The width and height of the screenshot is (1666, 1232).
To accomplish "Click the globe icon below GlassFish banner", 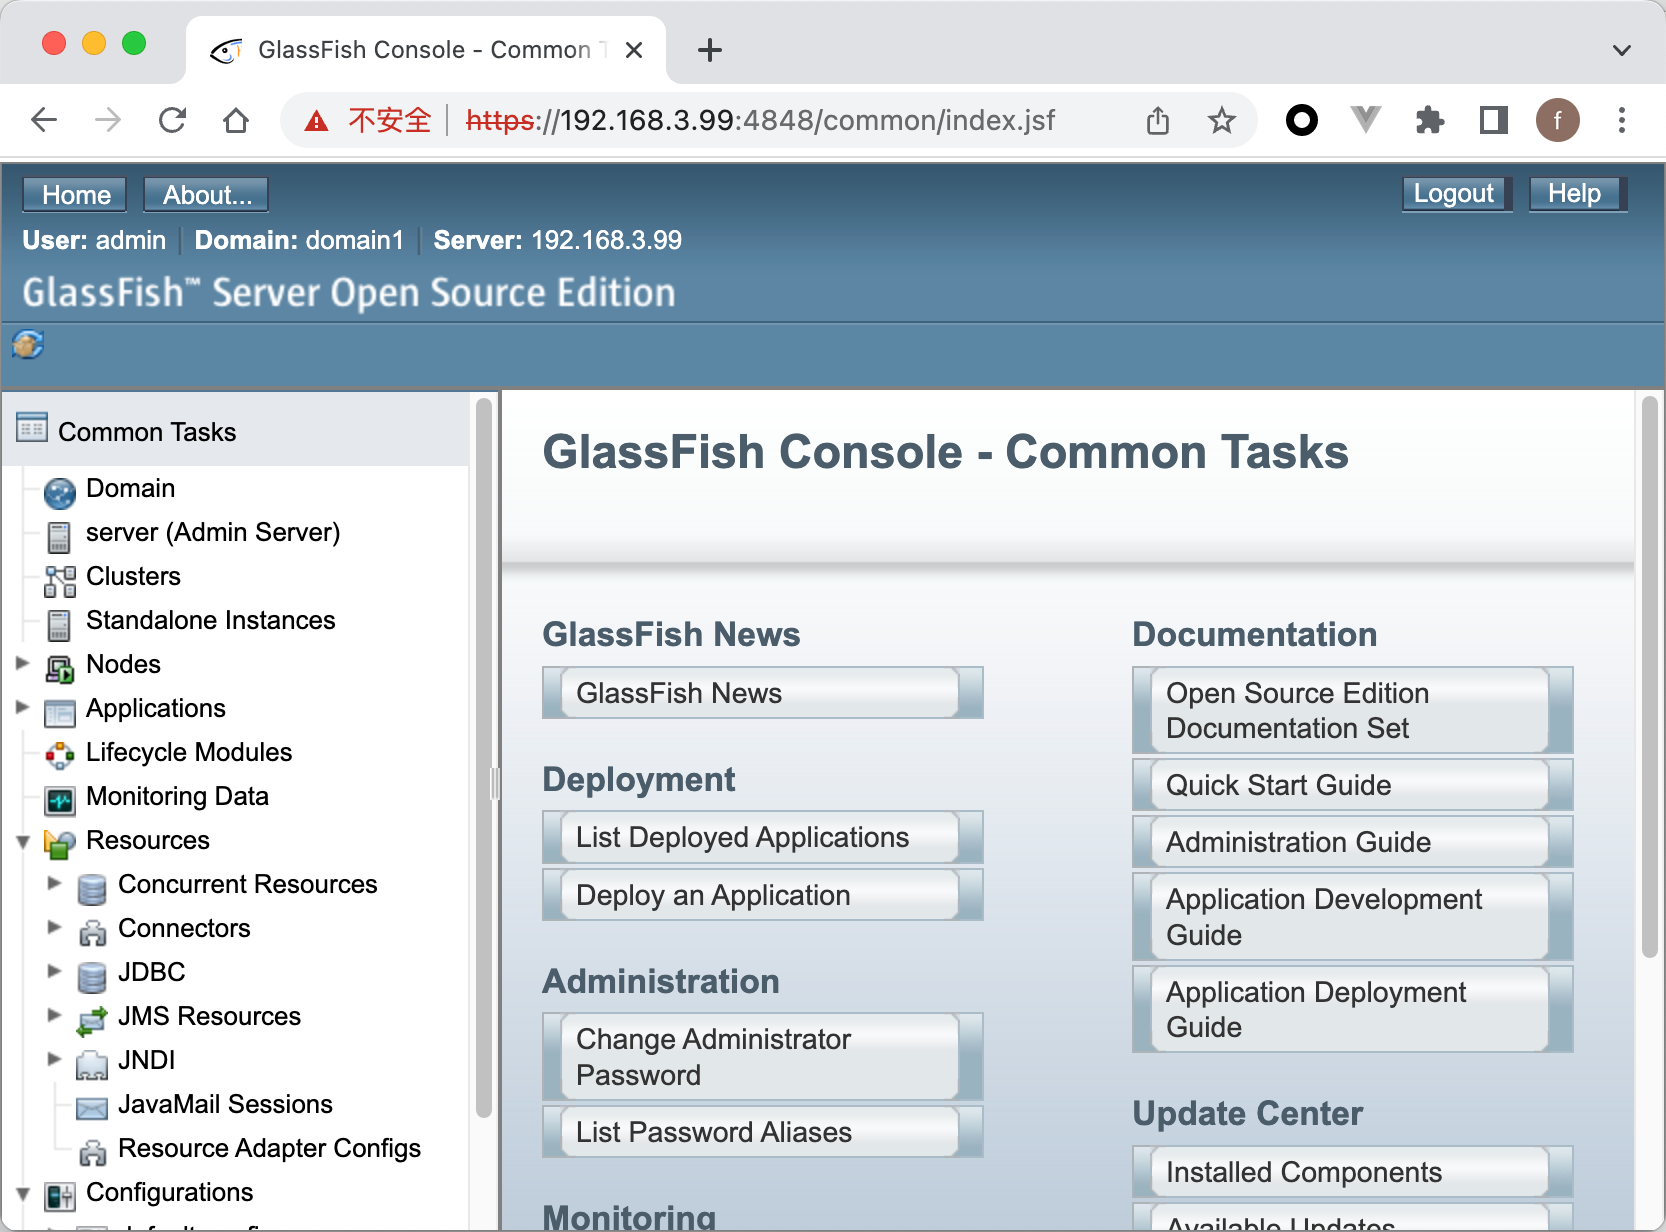I will [x=28, y=345].
